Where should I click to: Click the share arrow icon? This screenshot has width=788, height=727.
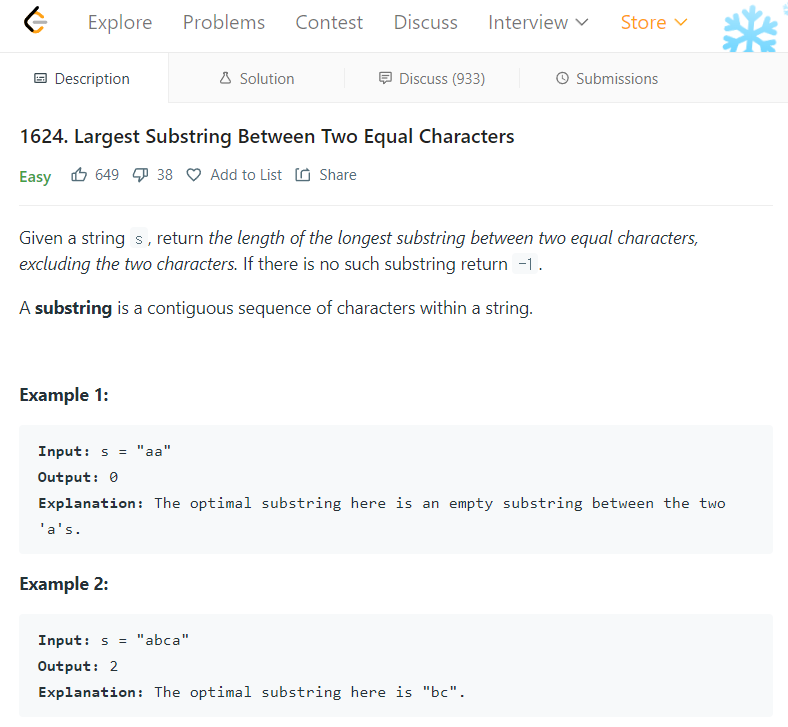point(303,175)
